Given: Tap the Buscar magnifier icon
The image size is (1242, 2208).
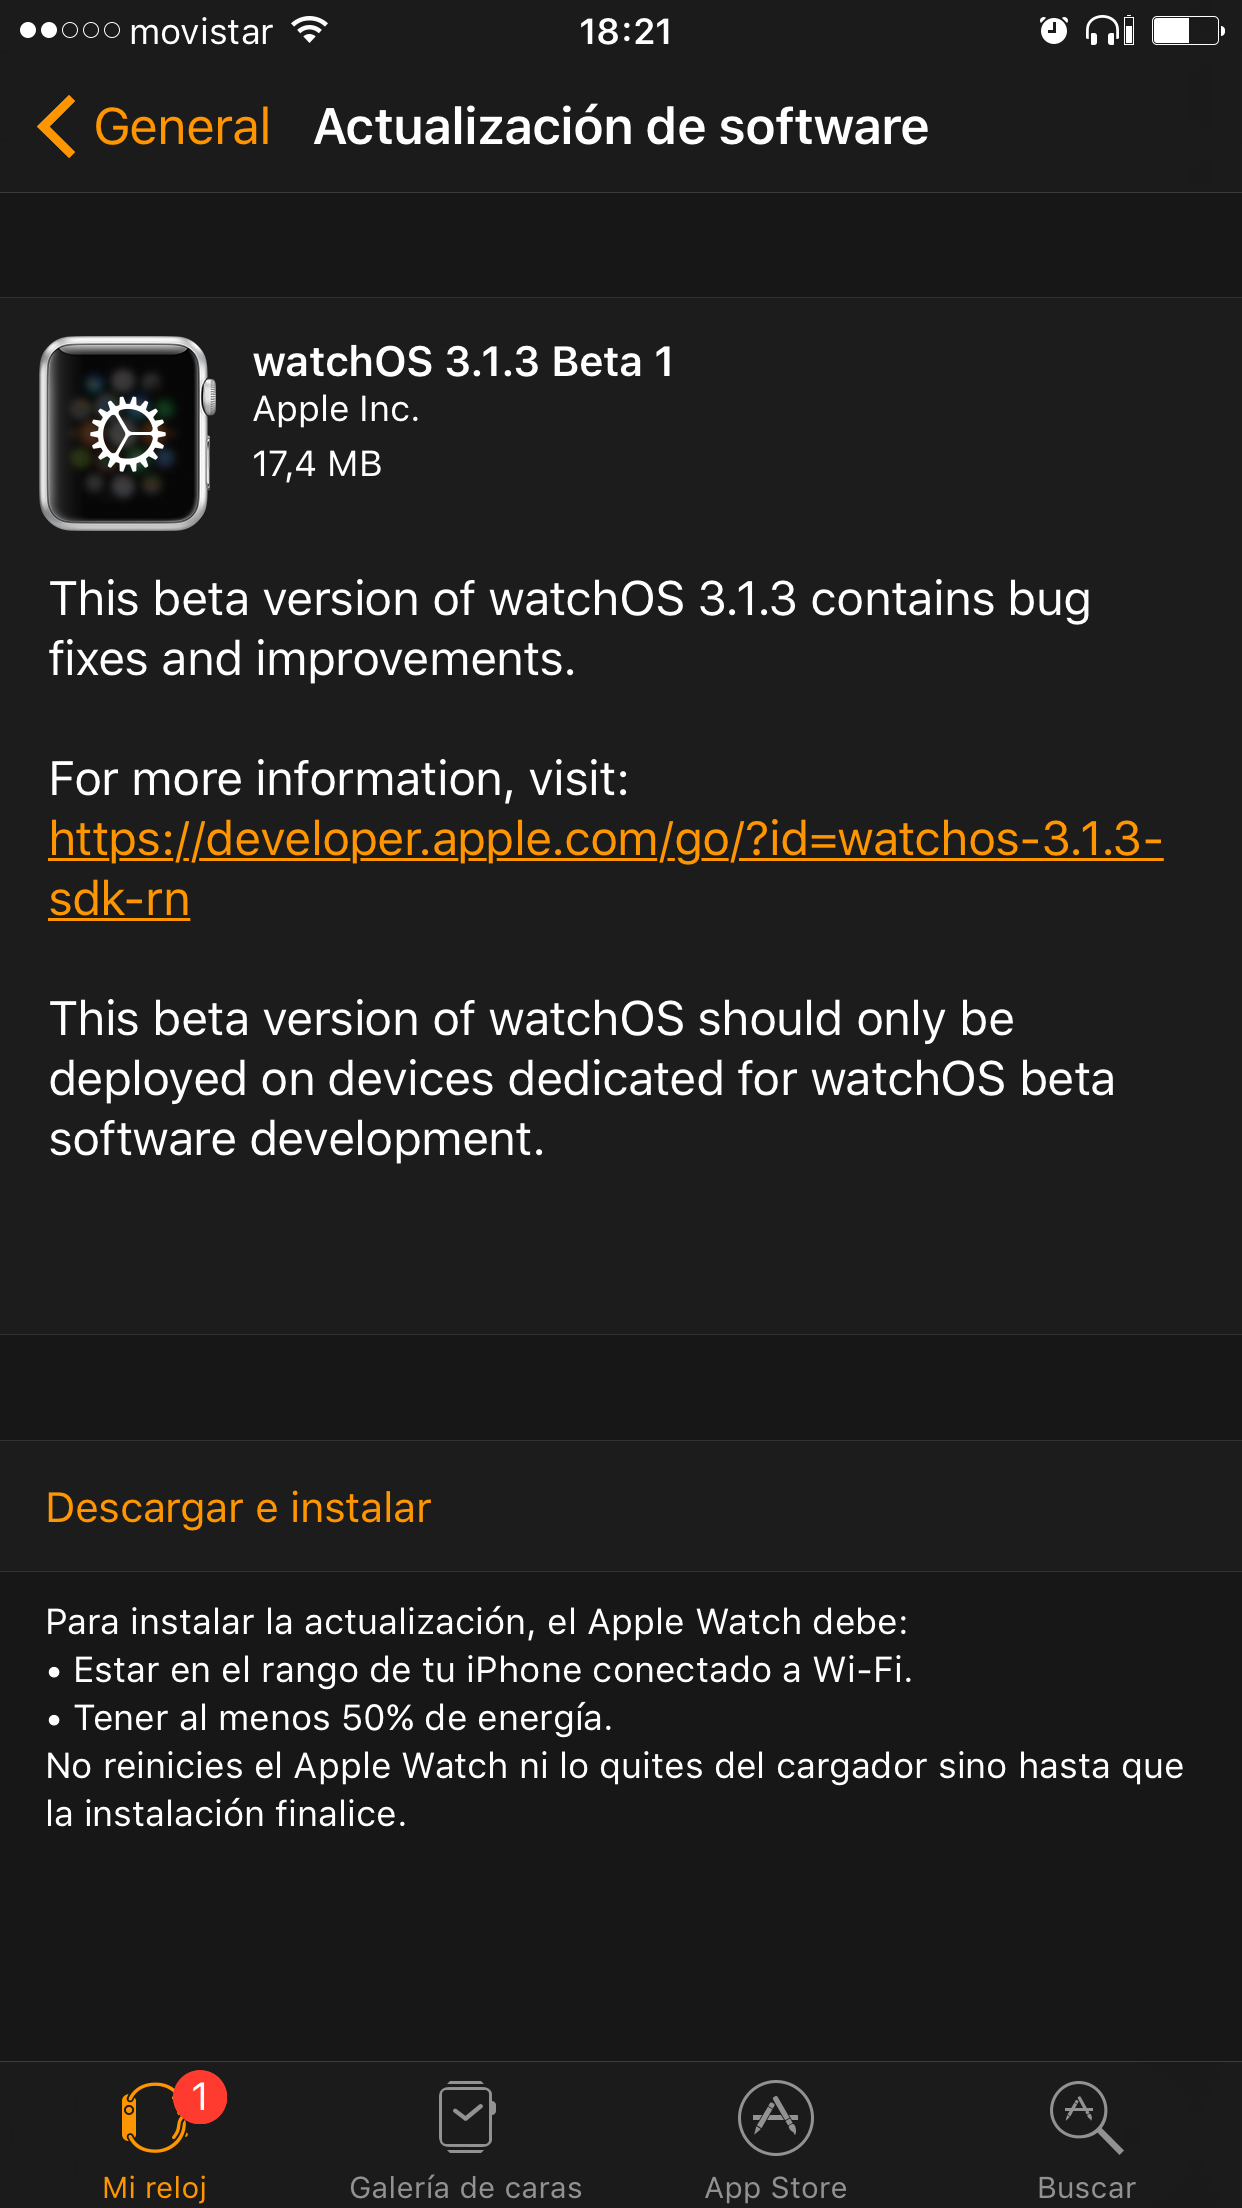Looking at the screenshot, I should [x=1086, y=2116].
